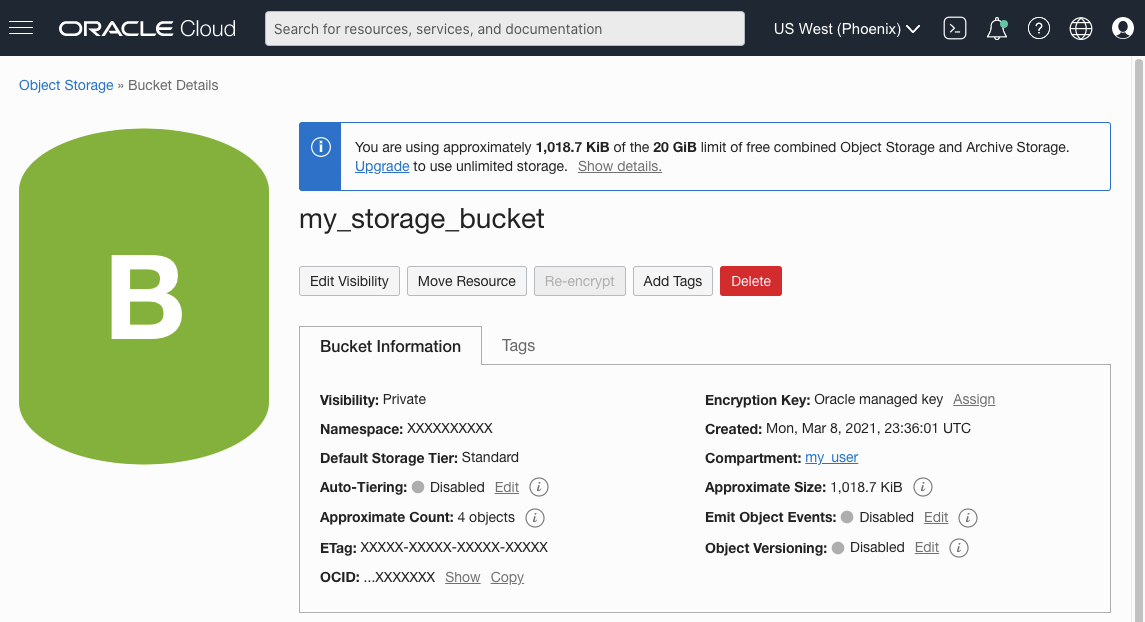This screenshot has width=1145, height=622.
Task: Switch to the Tags tab
Action: (518, 346)
